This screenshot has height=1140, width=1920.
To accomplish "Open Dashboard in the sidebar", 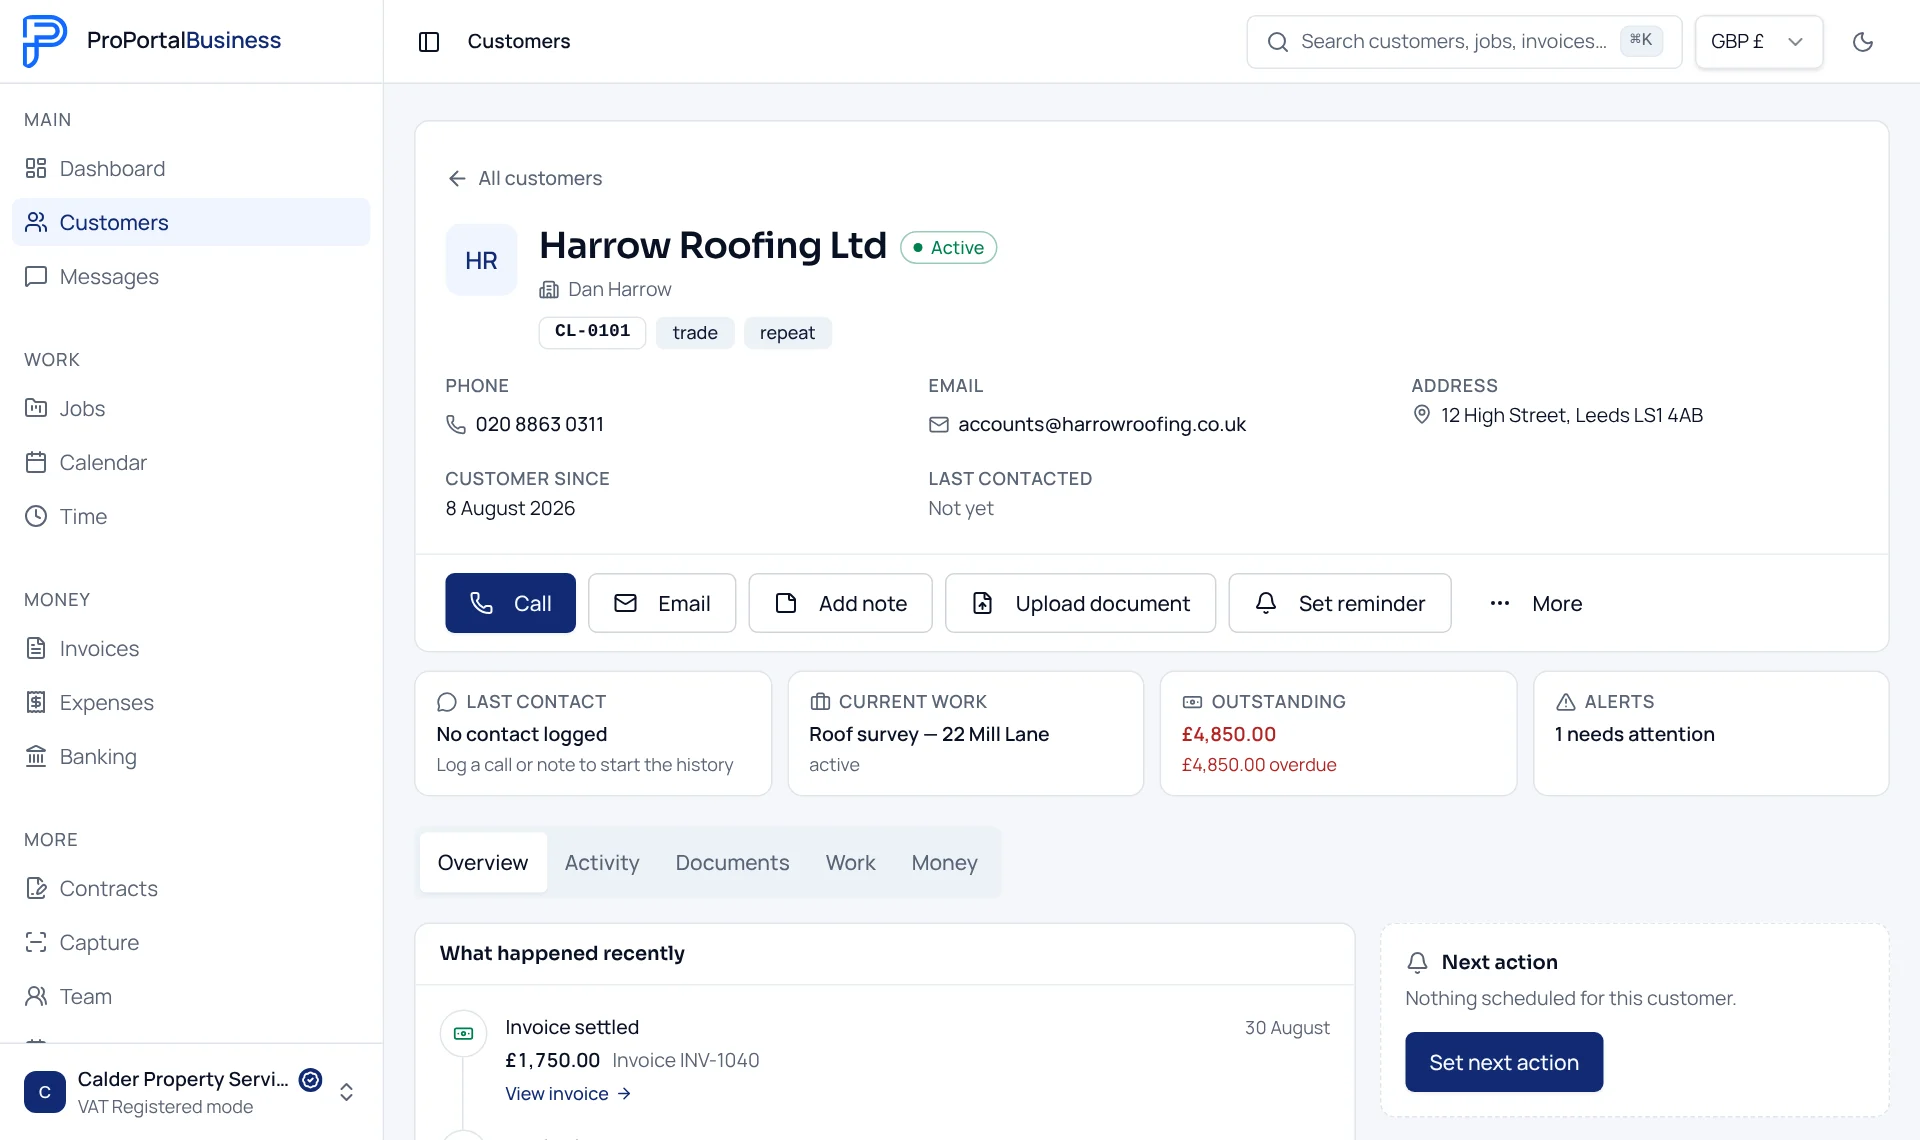I will [x=191, y=168].
